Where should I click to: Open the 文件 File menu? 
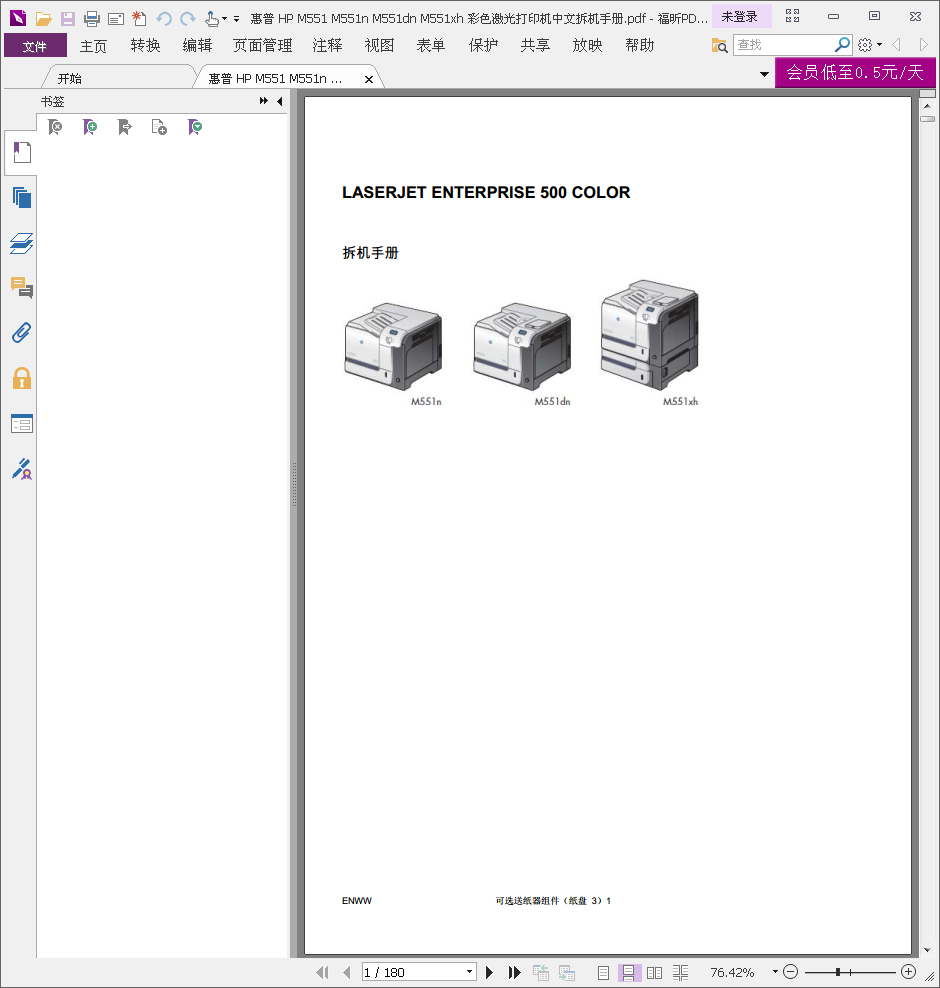35,45
